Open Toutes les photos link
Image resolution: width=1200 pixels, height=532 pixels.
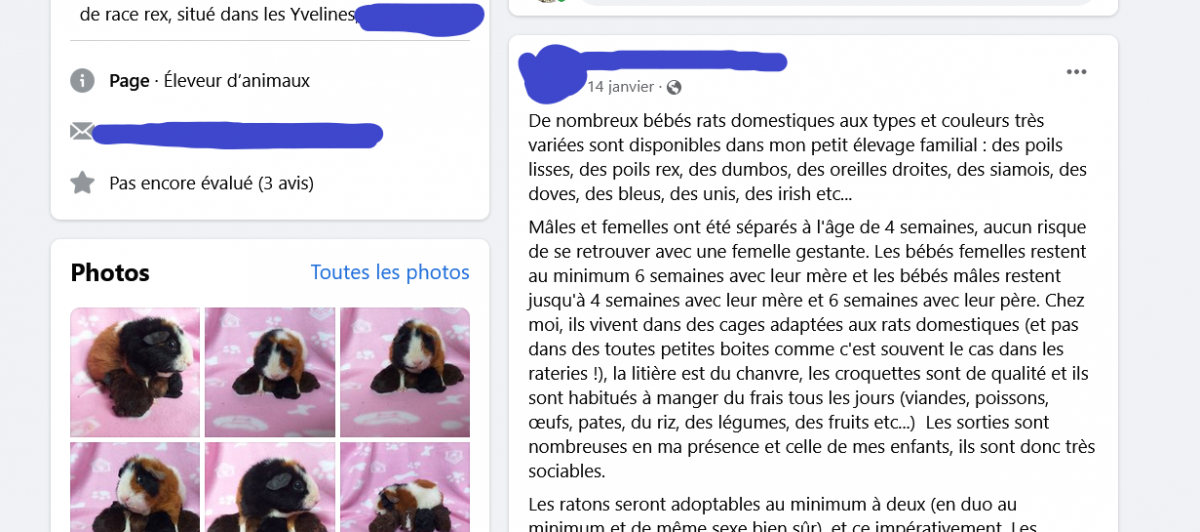point(390,272)
